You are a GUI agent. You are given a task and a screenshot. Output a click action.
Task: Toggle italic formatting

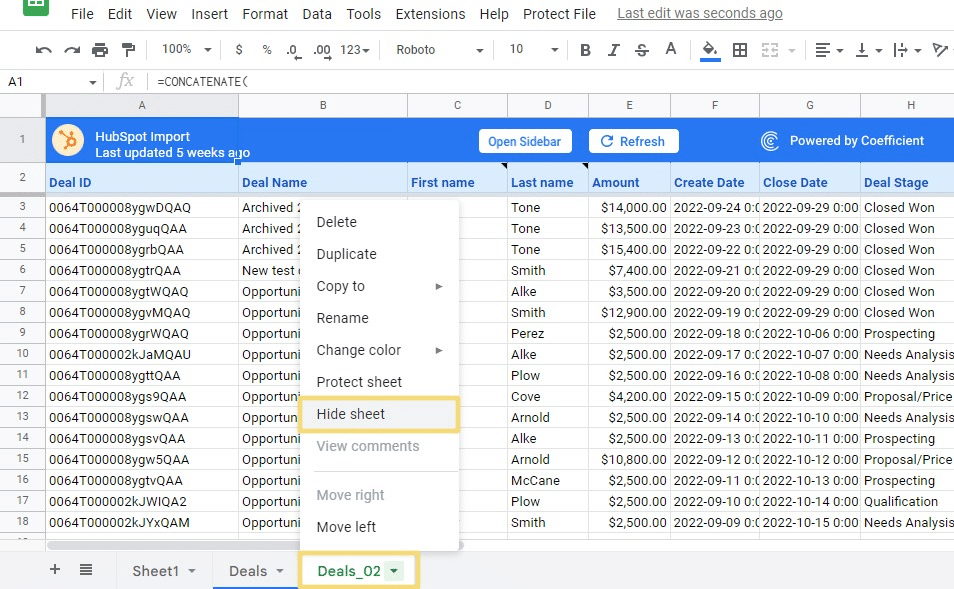coord(614,50)
